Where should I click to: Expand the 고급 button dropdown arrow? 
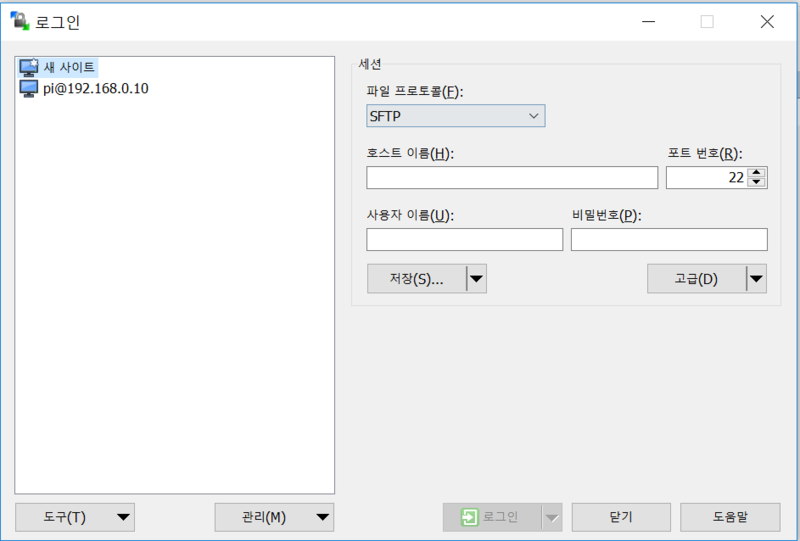pyautogui.click(x=757, y=279)
